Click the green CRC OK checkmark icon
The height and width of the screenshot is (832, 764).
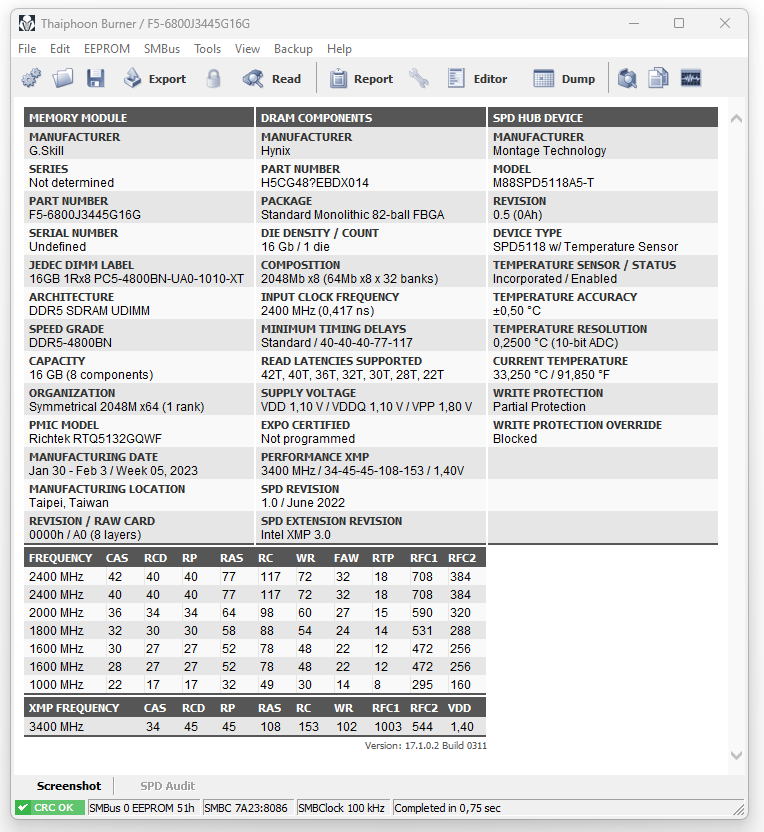tap(23, 808)
